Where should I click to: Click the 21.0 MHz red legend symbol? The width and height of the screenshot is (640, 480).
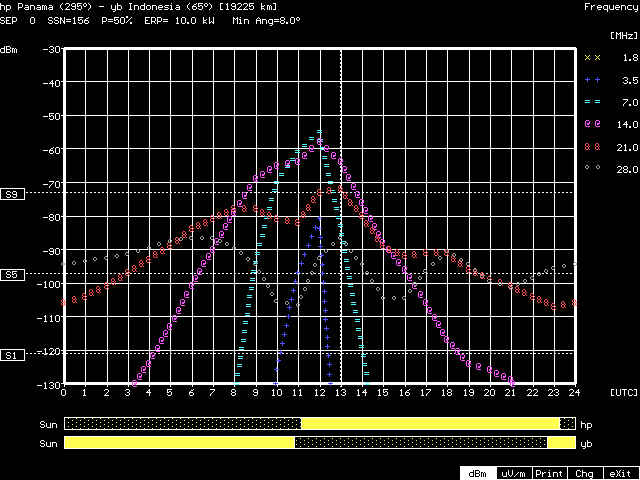[x=592, y=146]
